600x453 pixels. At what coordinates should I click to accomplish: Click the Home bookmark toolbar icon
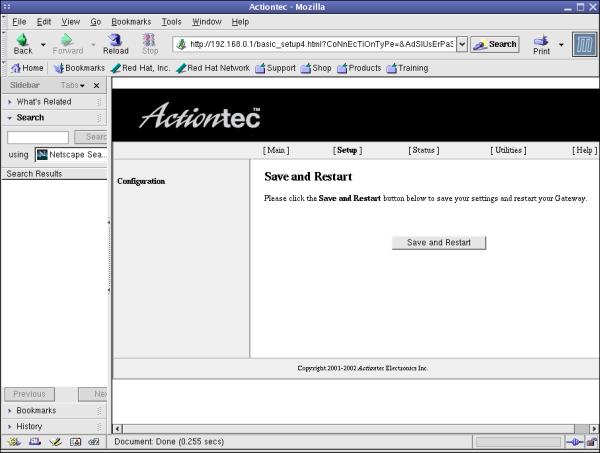[x=15, y=68]
